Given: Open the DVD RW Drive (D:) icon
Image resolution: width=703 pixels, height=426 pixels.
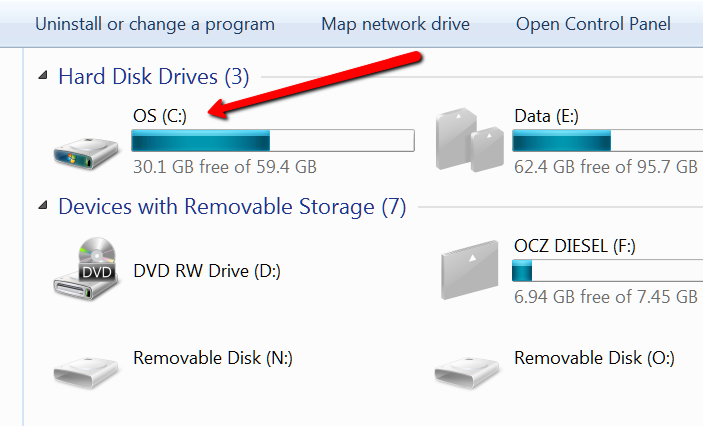Looking at the screenshot, I should click(86, 268).
